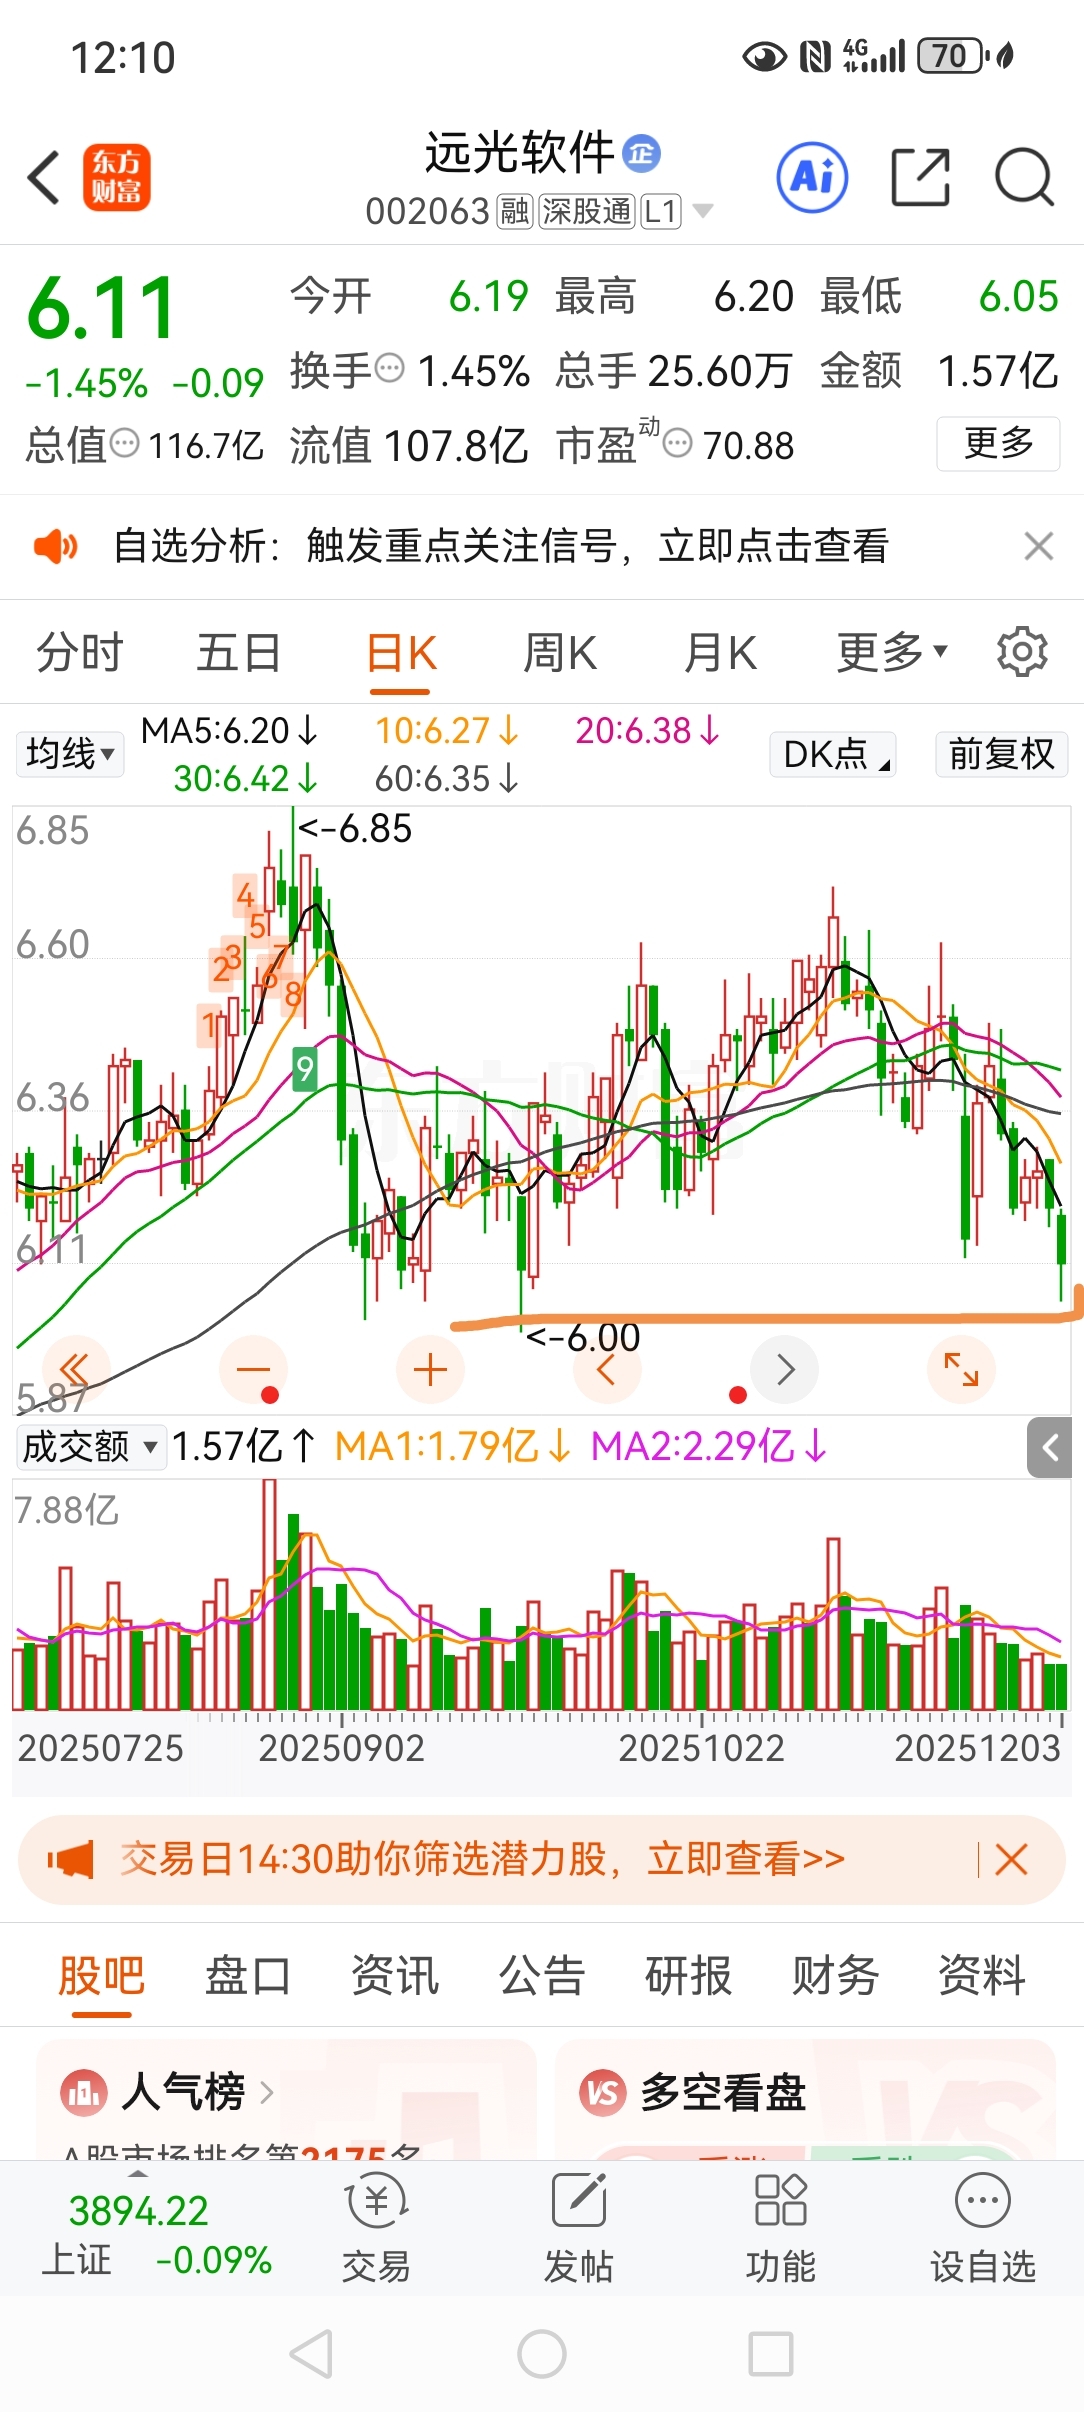Viewport: 1084px width, 2412px height.
Task: Tap the info icon next to 换手
Action: (389, 368)
